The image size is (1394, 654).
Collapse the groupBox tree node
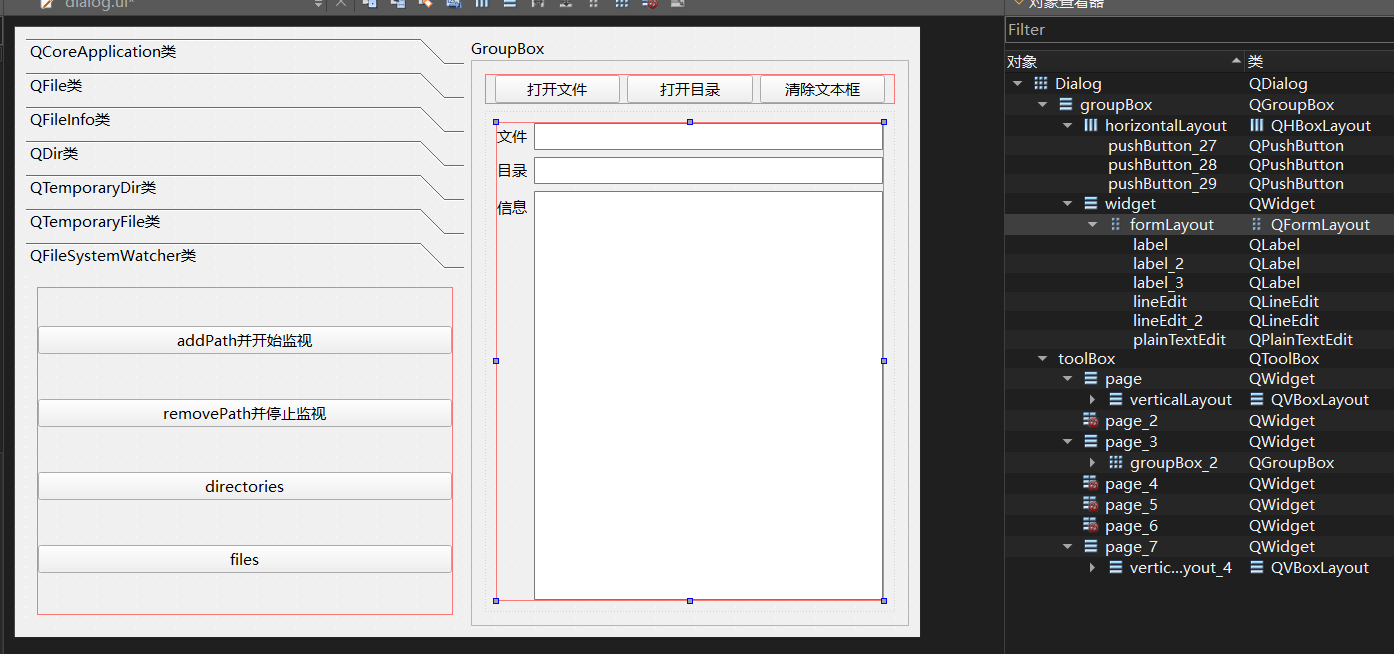1043,105
